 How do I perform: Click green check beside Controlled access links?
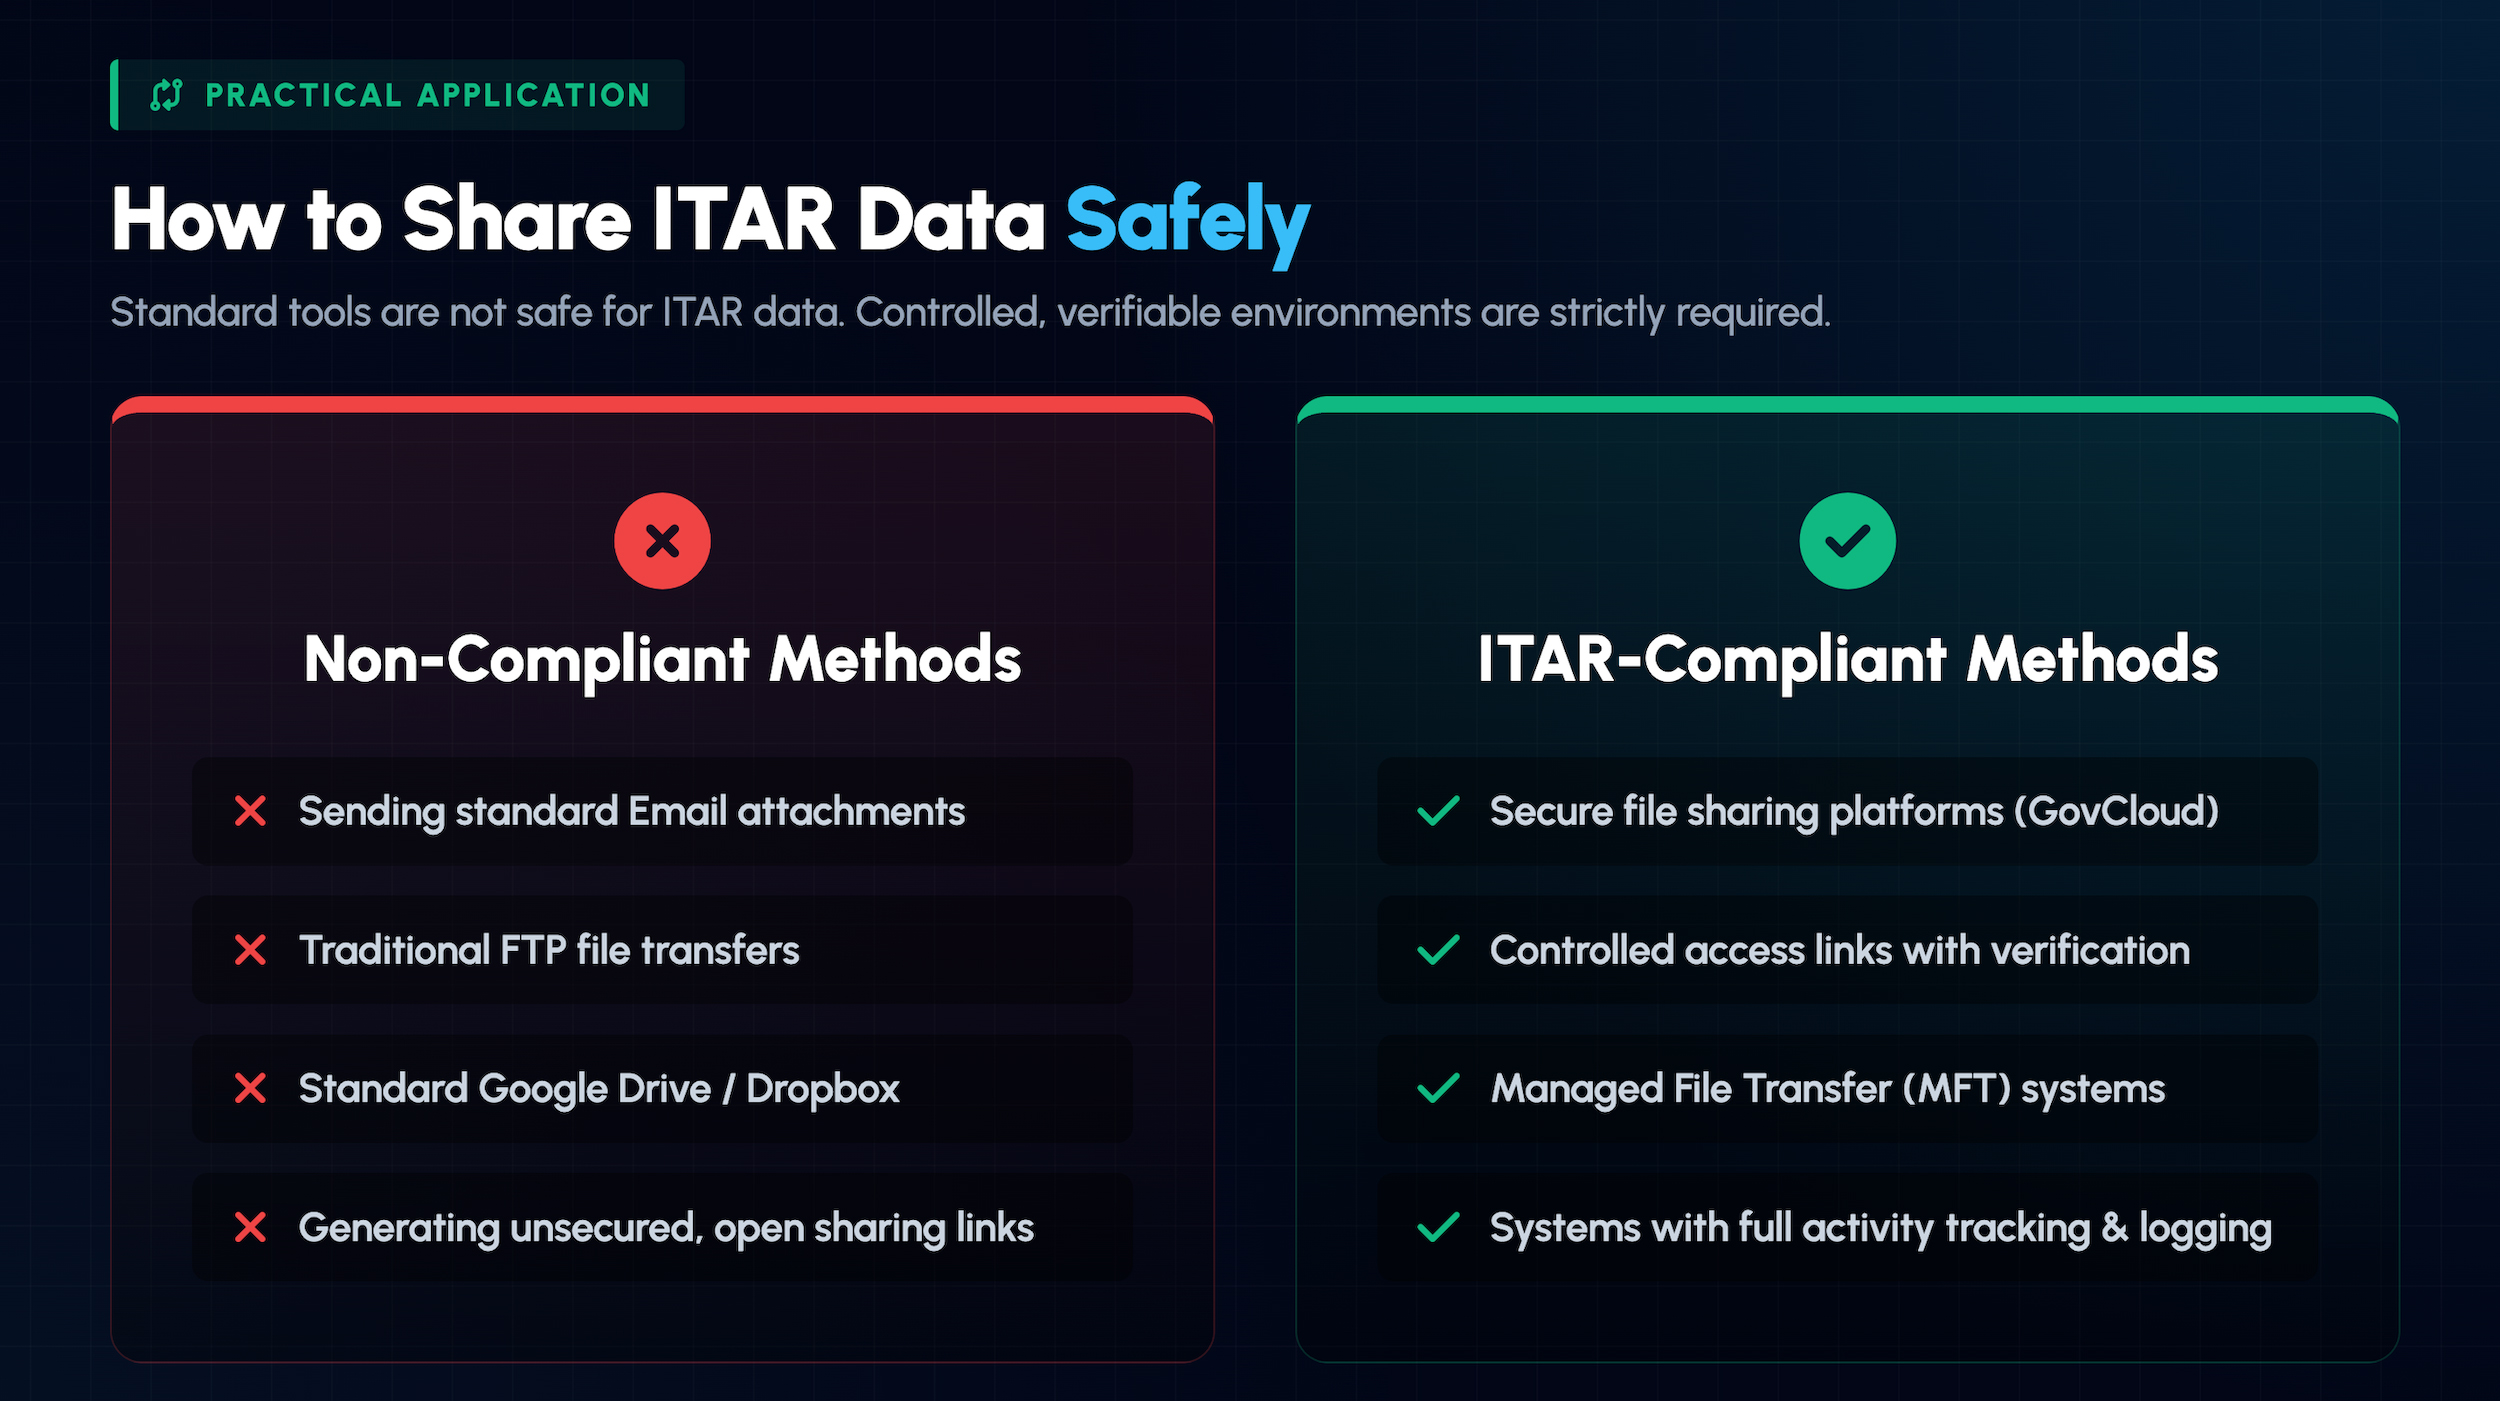(1438, 950)
